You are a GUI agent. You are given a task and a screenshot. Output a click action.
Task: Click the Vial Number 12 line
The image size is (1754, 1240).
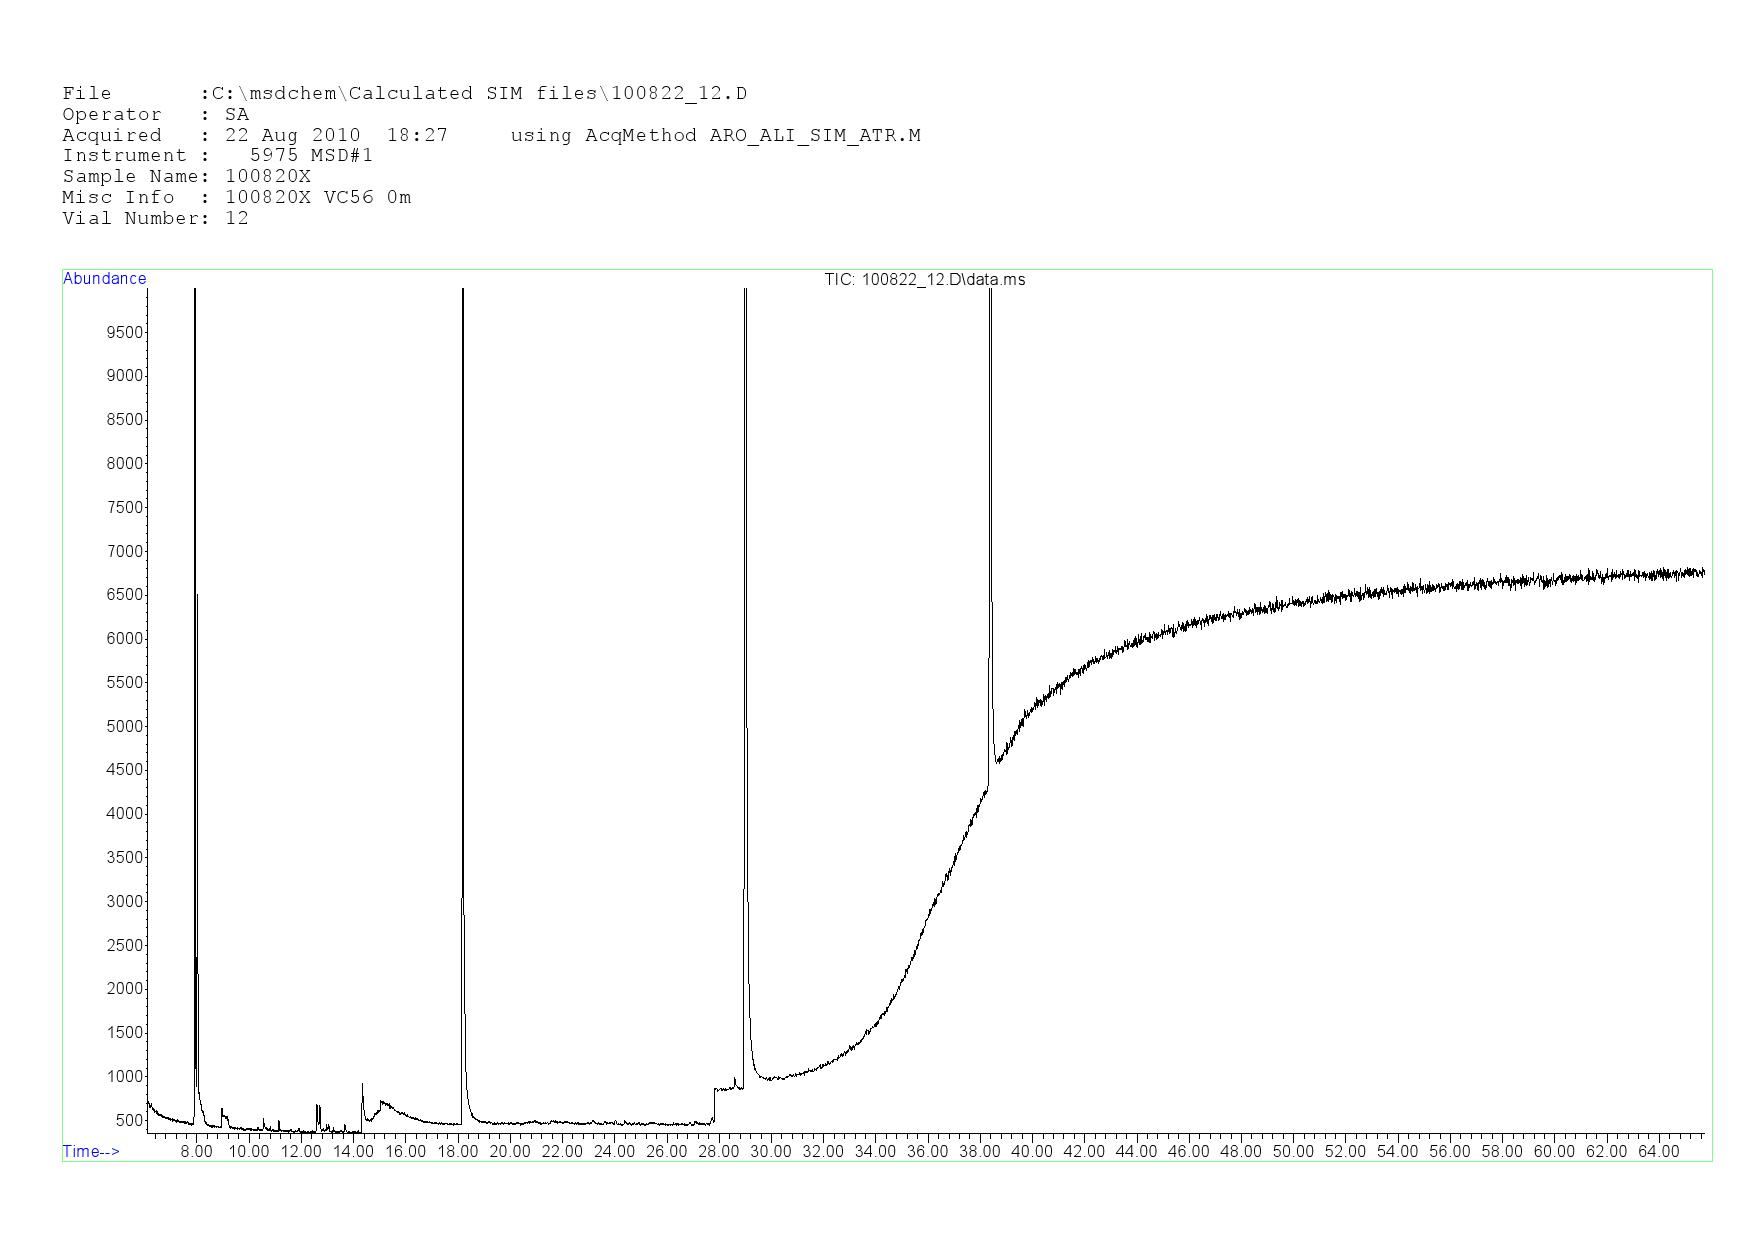[155, 219]
